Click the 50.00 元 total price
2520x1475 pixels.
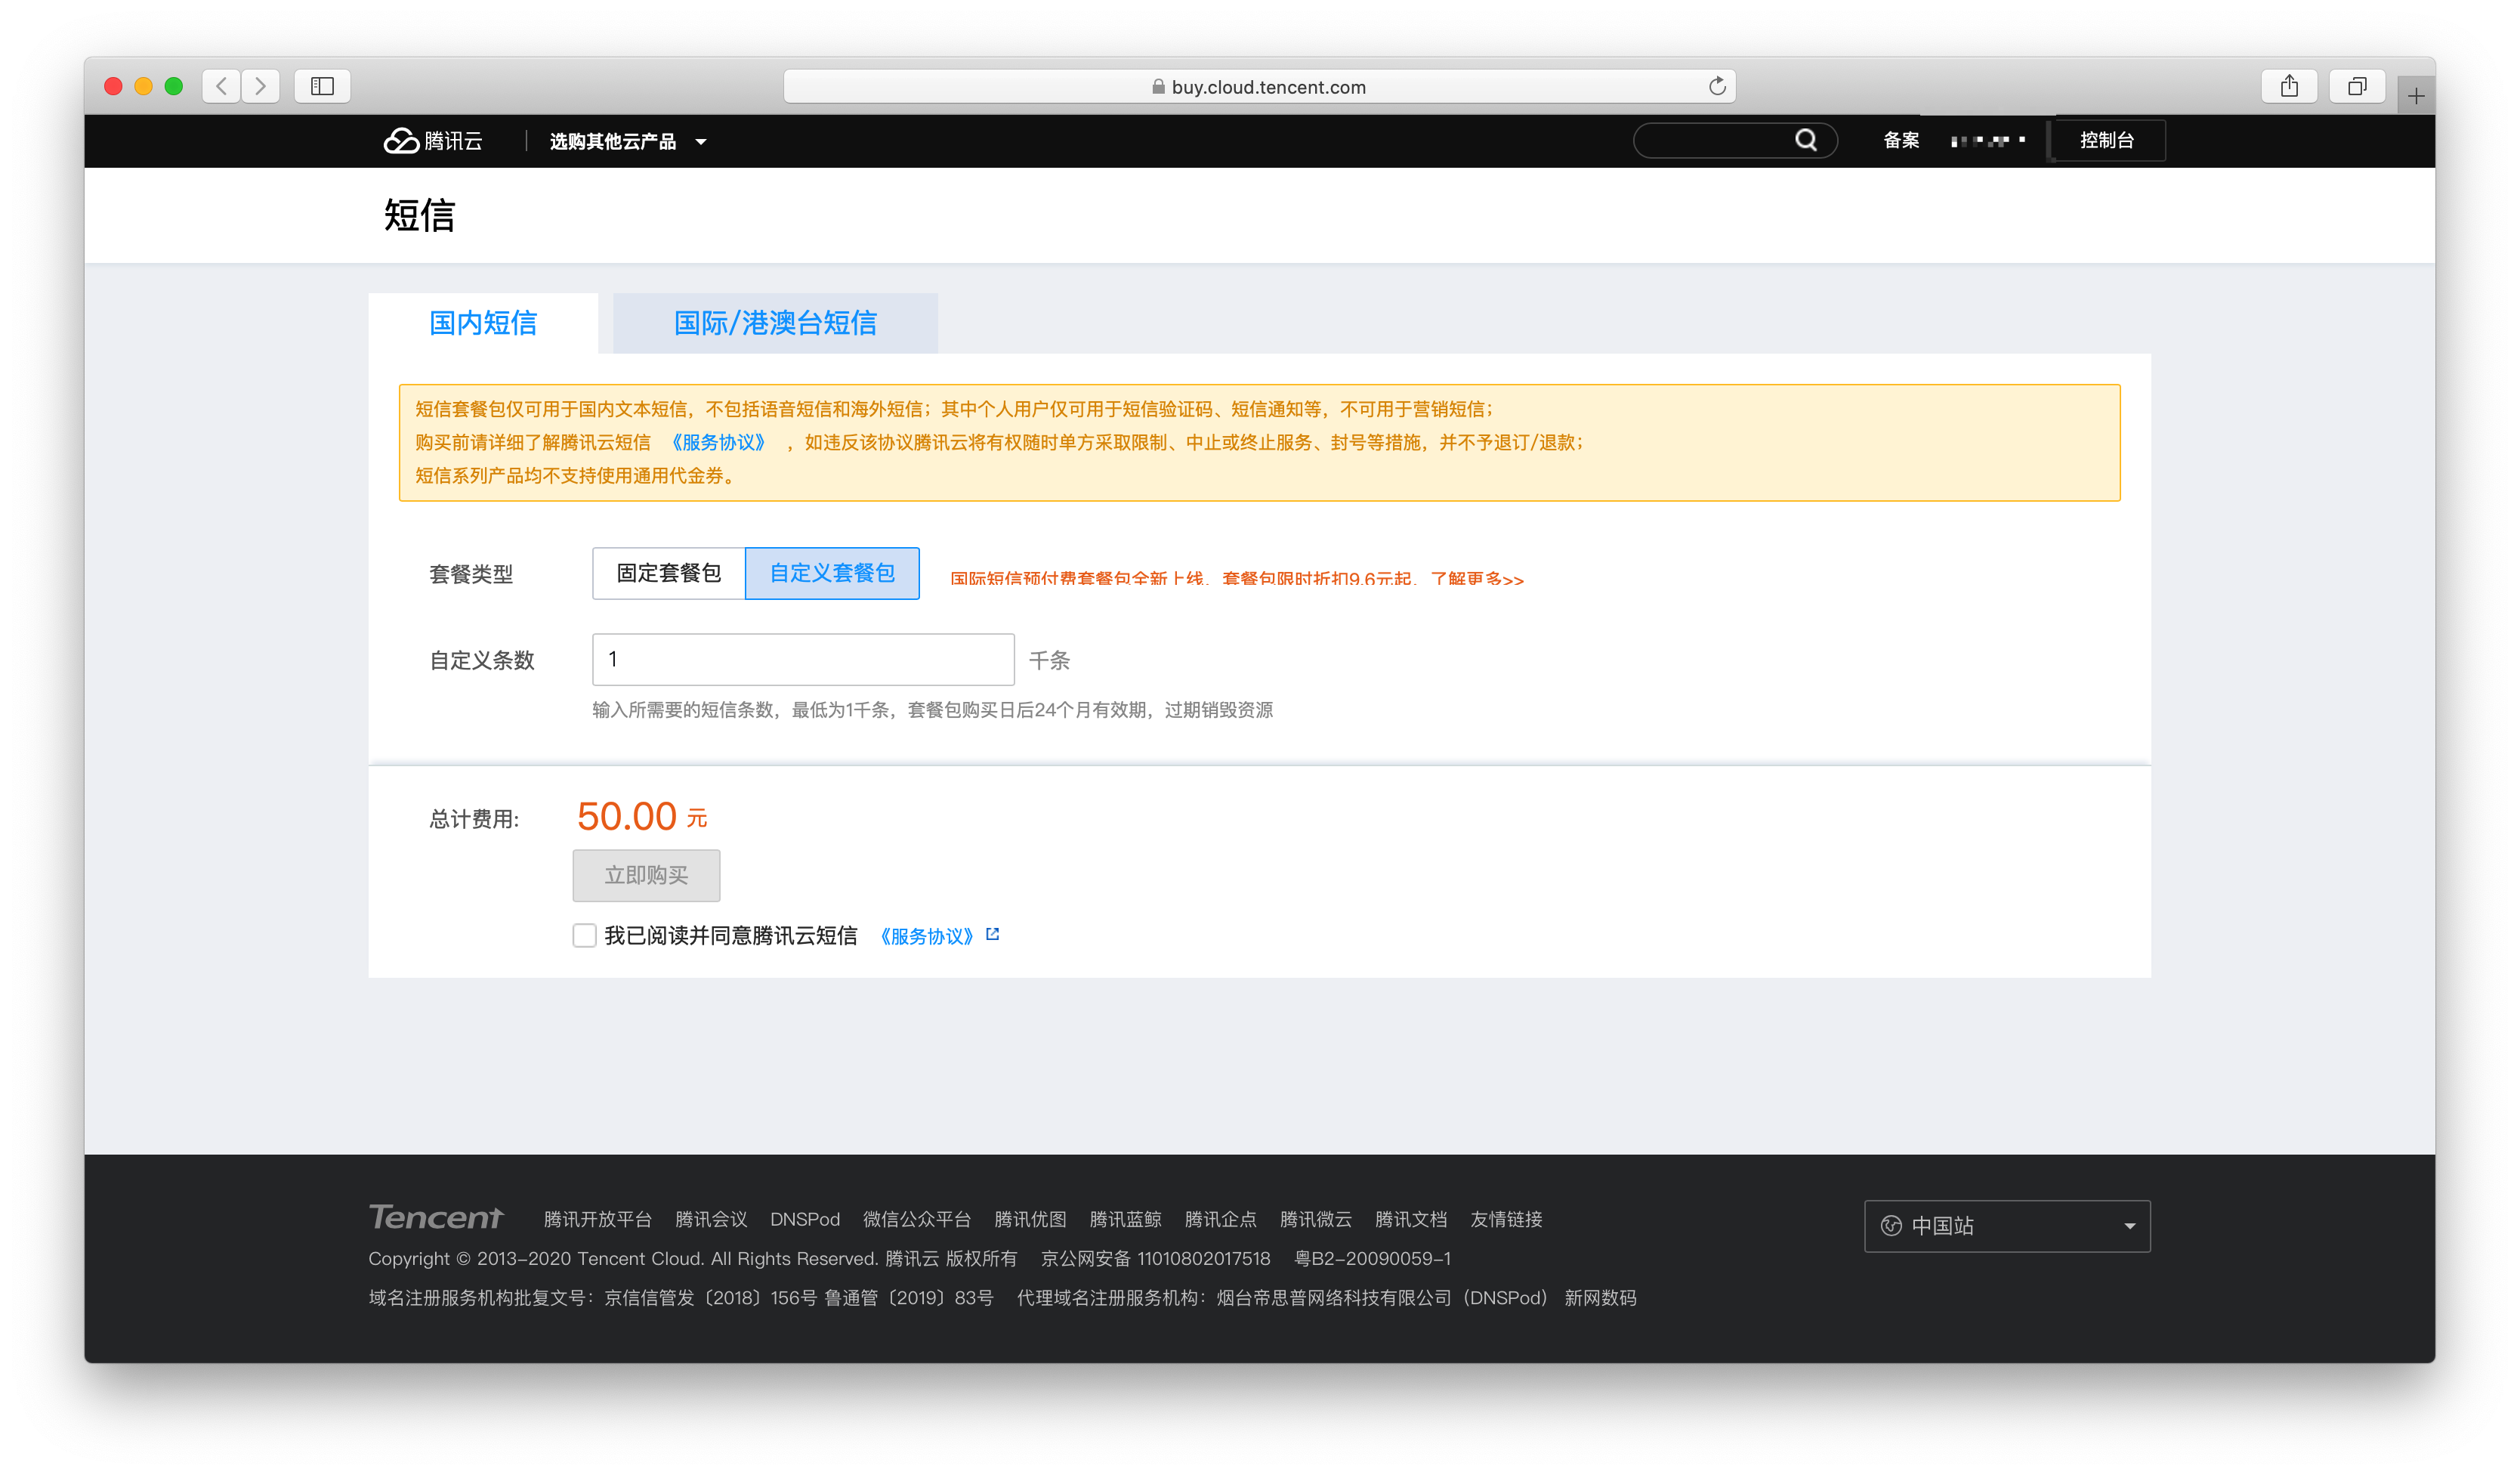[642, 816]
